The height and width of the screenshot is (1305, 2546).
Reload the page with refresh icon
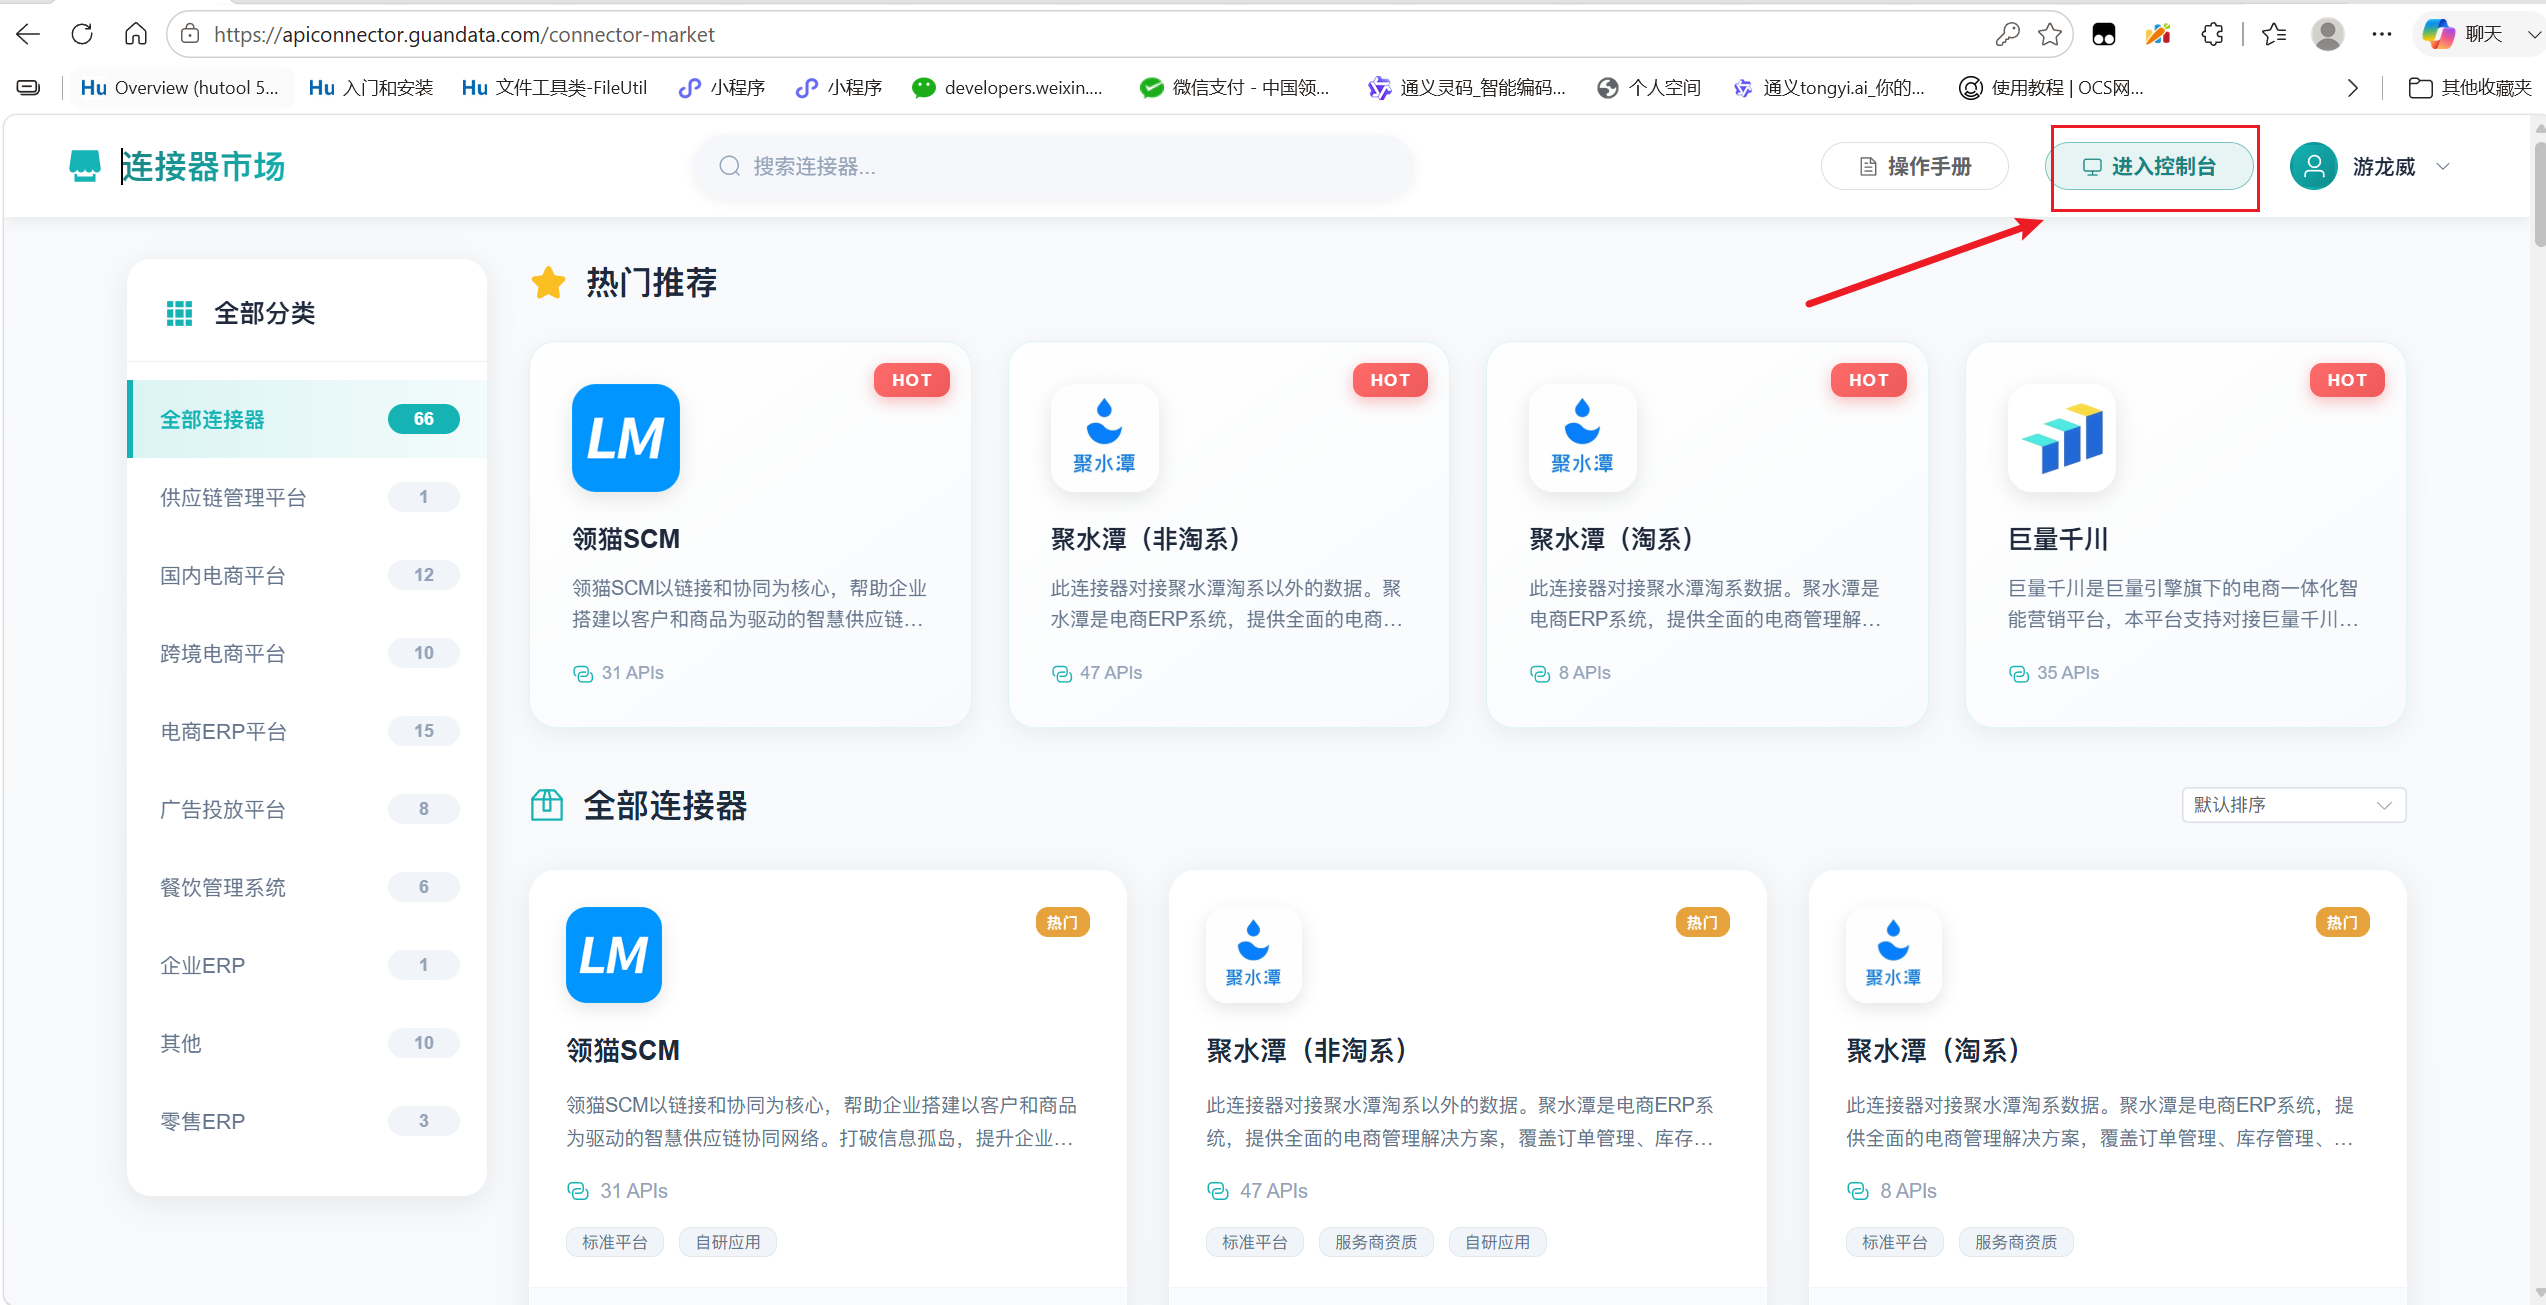[82, 34]
